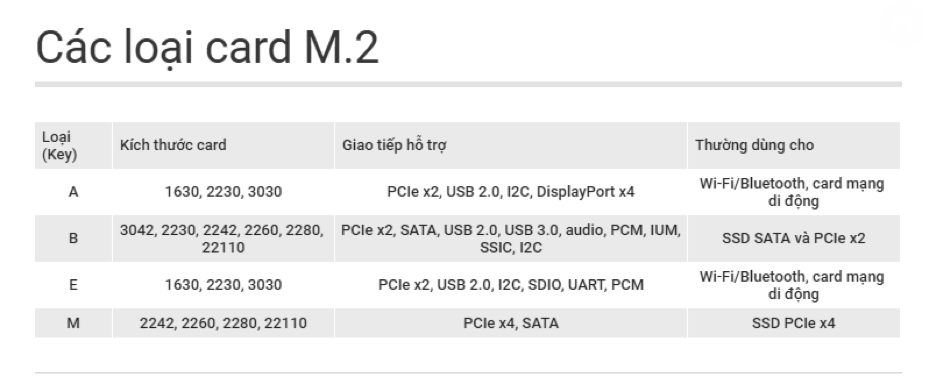Select the 'Thường dùng cho' column header
Screen dimensions: 941x388
793,146
